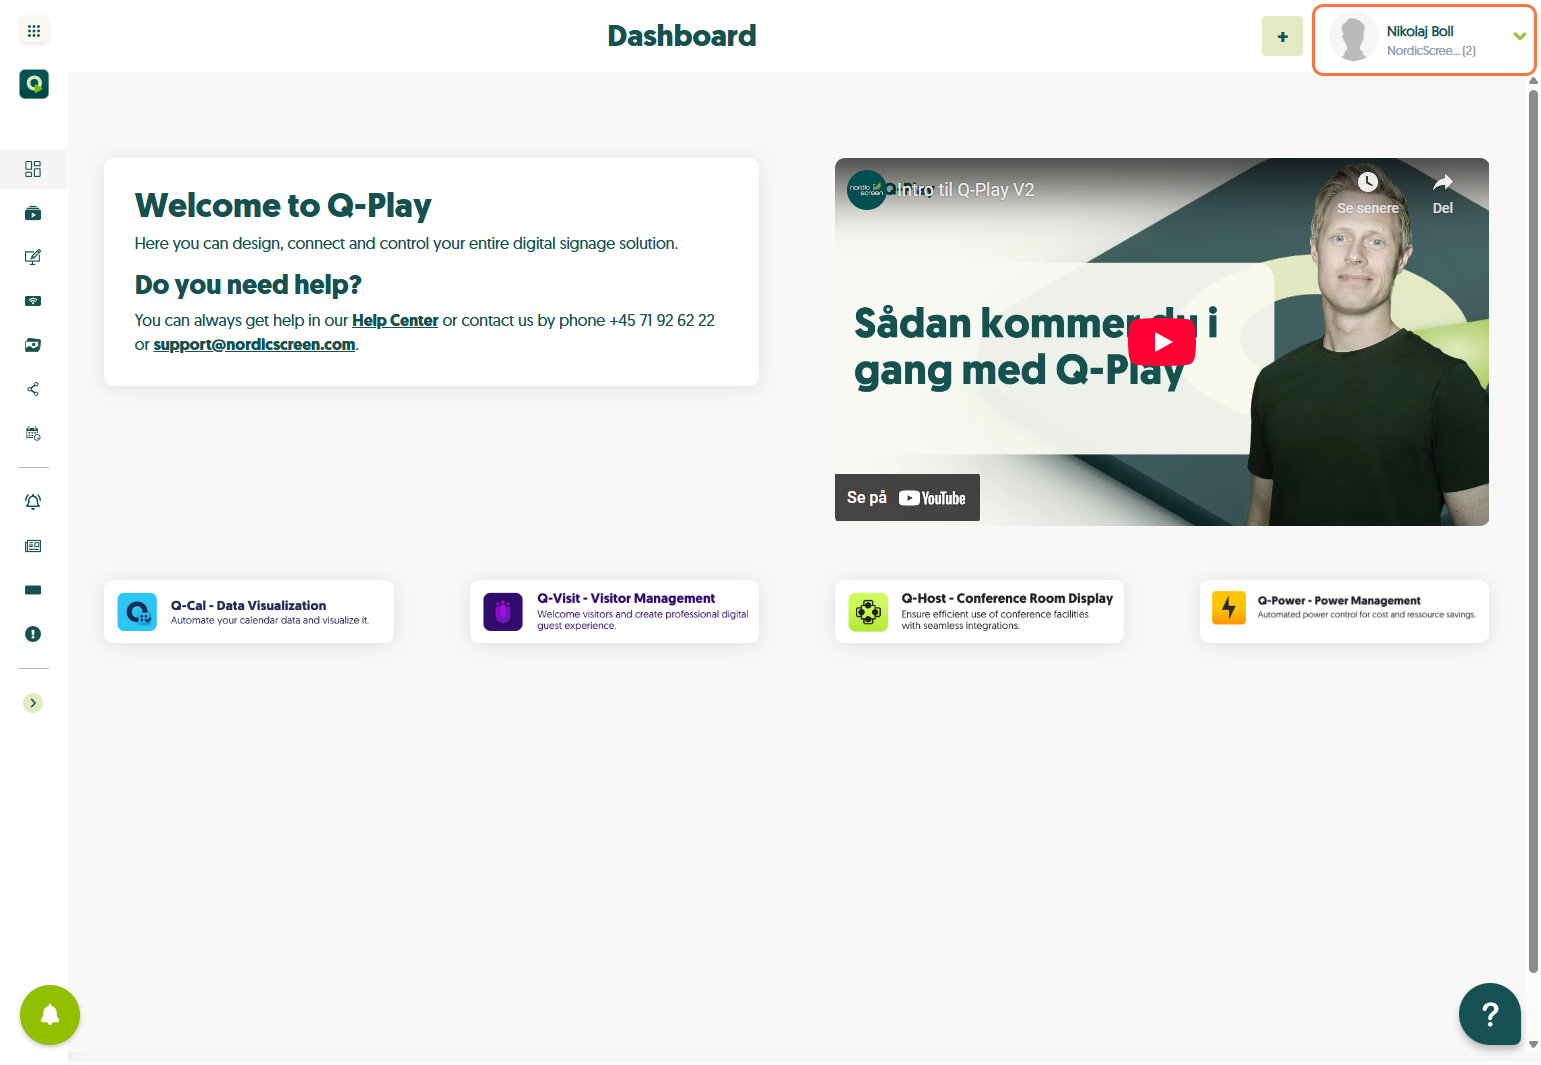
Task: Click the Q-Power lightning app icon
Action: tap(1229, 607)
